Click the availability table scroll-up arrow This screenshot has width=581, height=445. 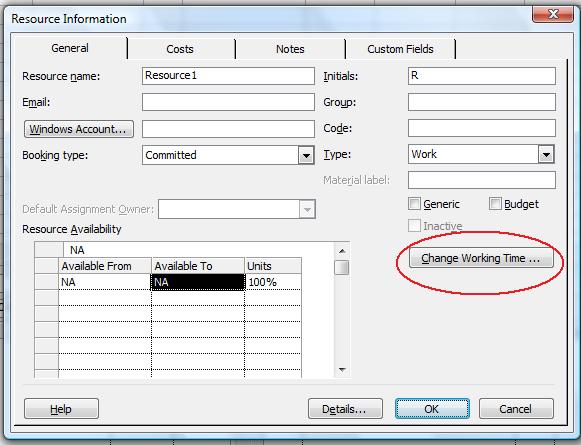pos(342,251)
